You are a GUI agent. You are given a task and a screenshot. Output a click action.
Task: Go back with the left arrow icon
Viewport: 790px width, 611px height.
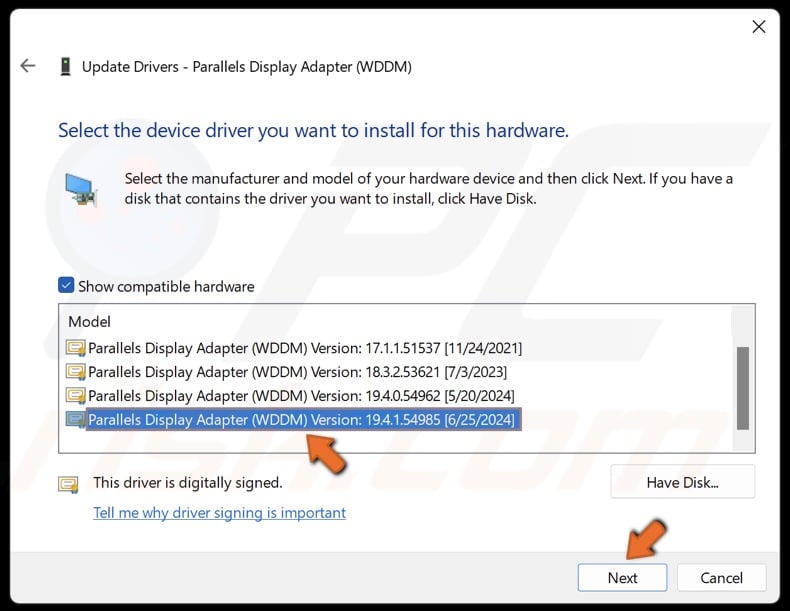[x=28, y=65]
